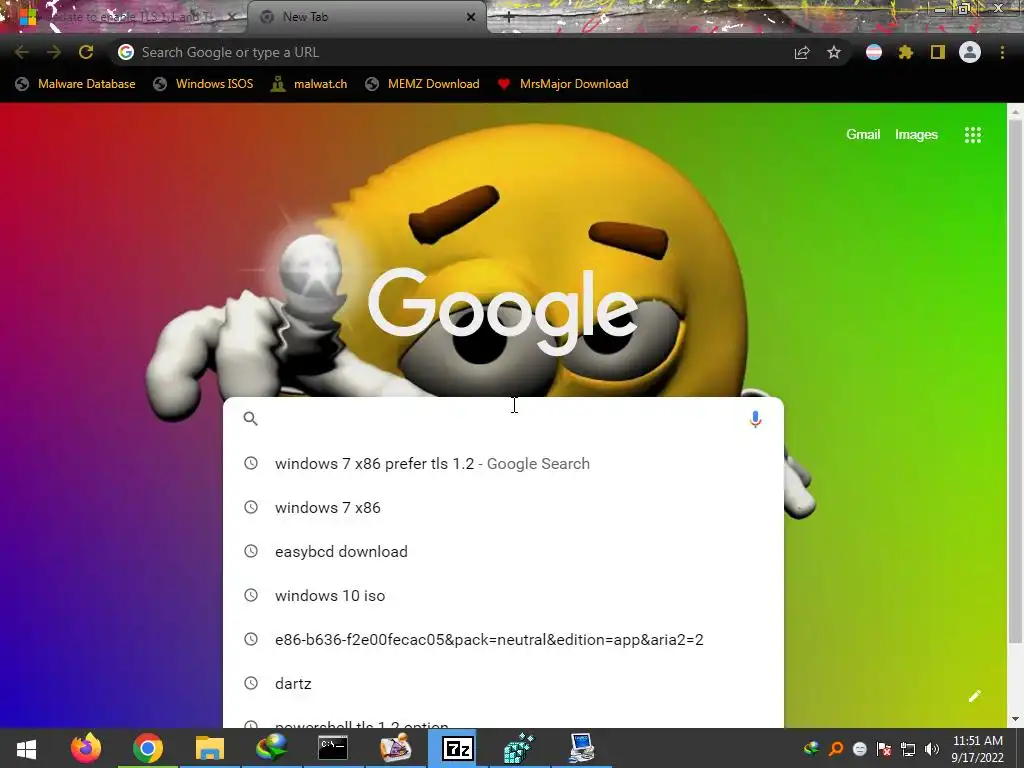Screen dimensions: 1024x768
Task: Open File Explorer from the taskbar
Action: pyautogui.click(x=210, y=748)
